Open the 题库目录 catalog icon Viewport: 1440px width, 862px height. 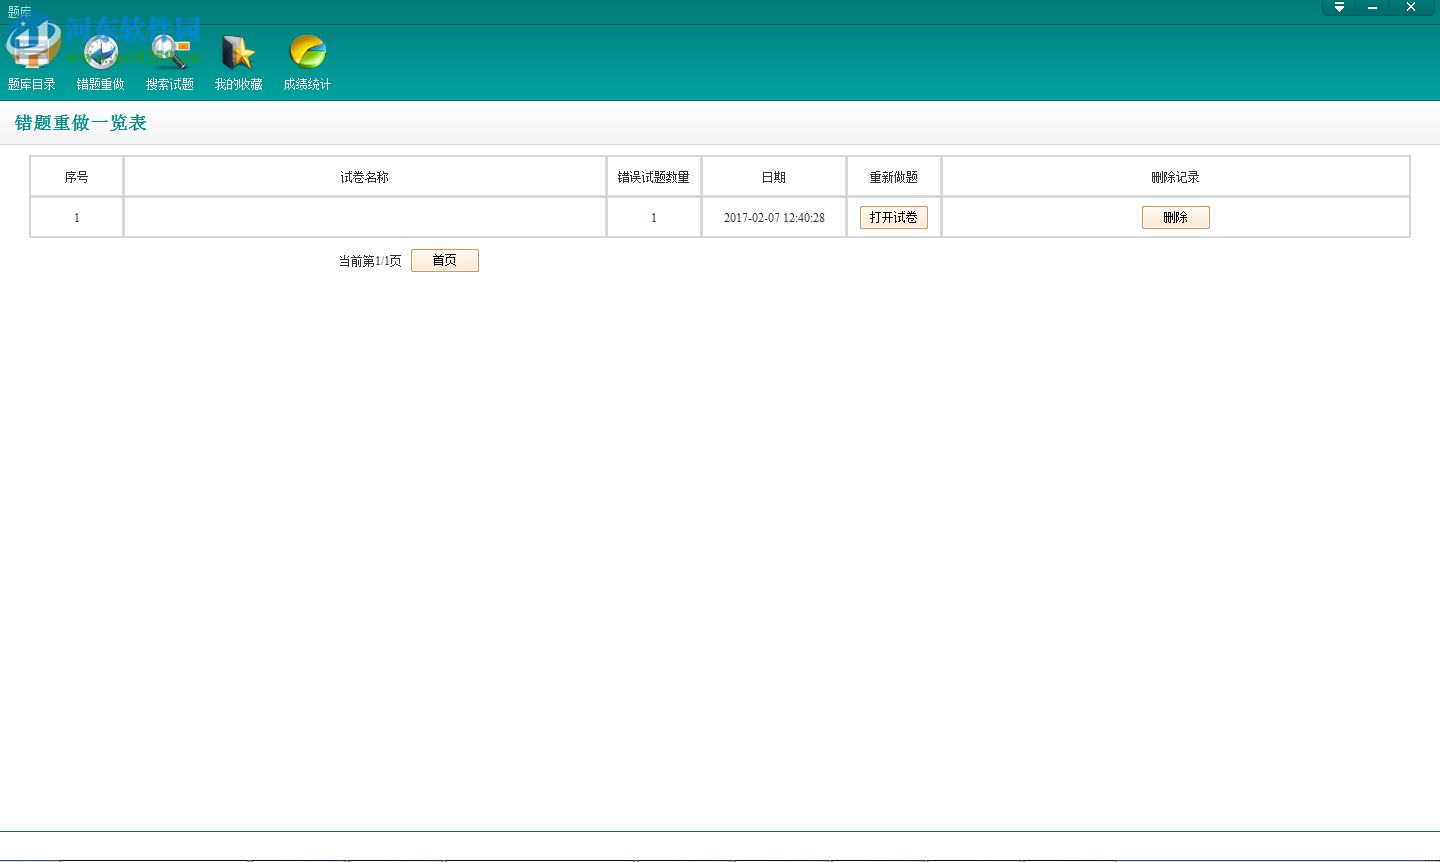pos(32,60)
